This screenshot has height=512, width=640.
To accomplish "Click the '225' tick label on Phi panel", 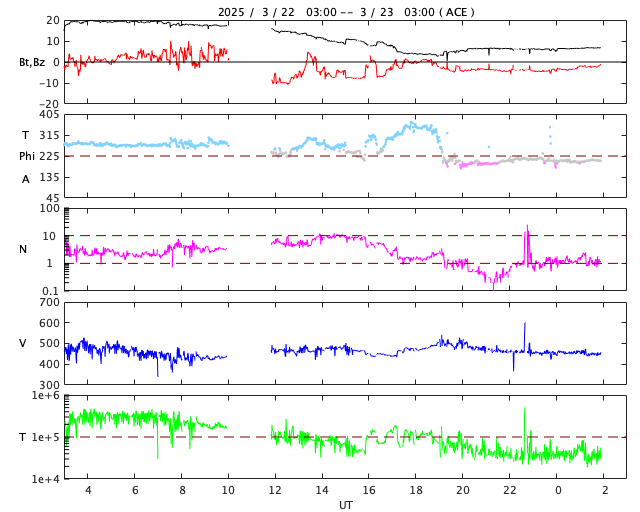I will coord(49,156).
